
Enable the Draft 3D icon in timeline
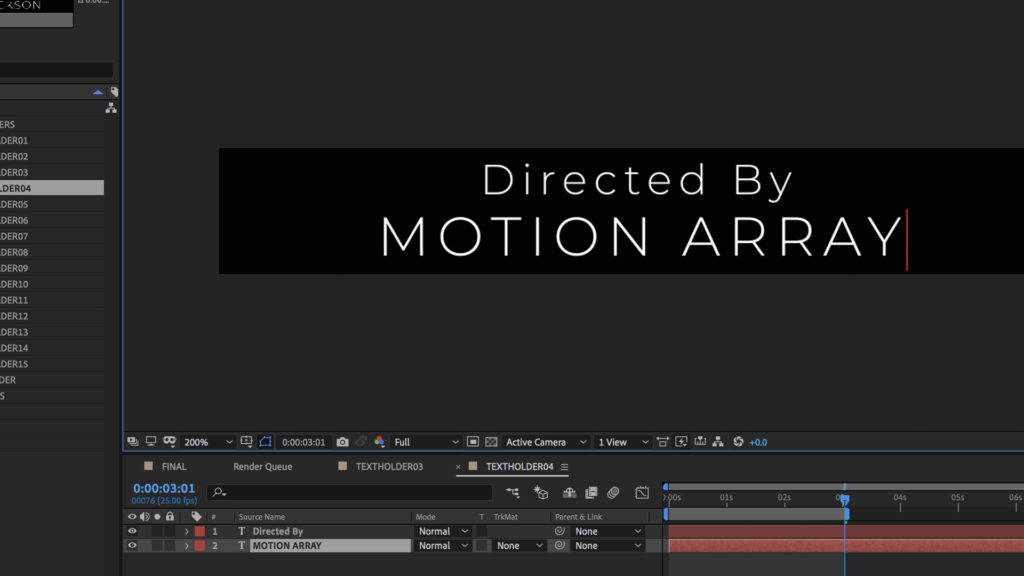coord(541,493)
